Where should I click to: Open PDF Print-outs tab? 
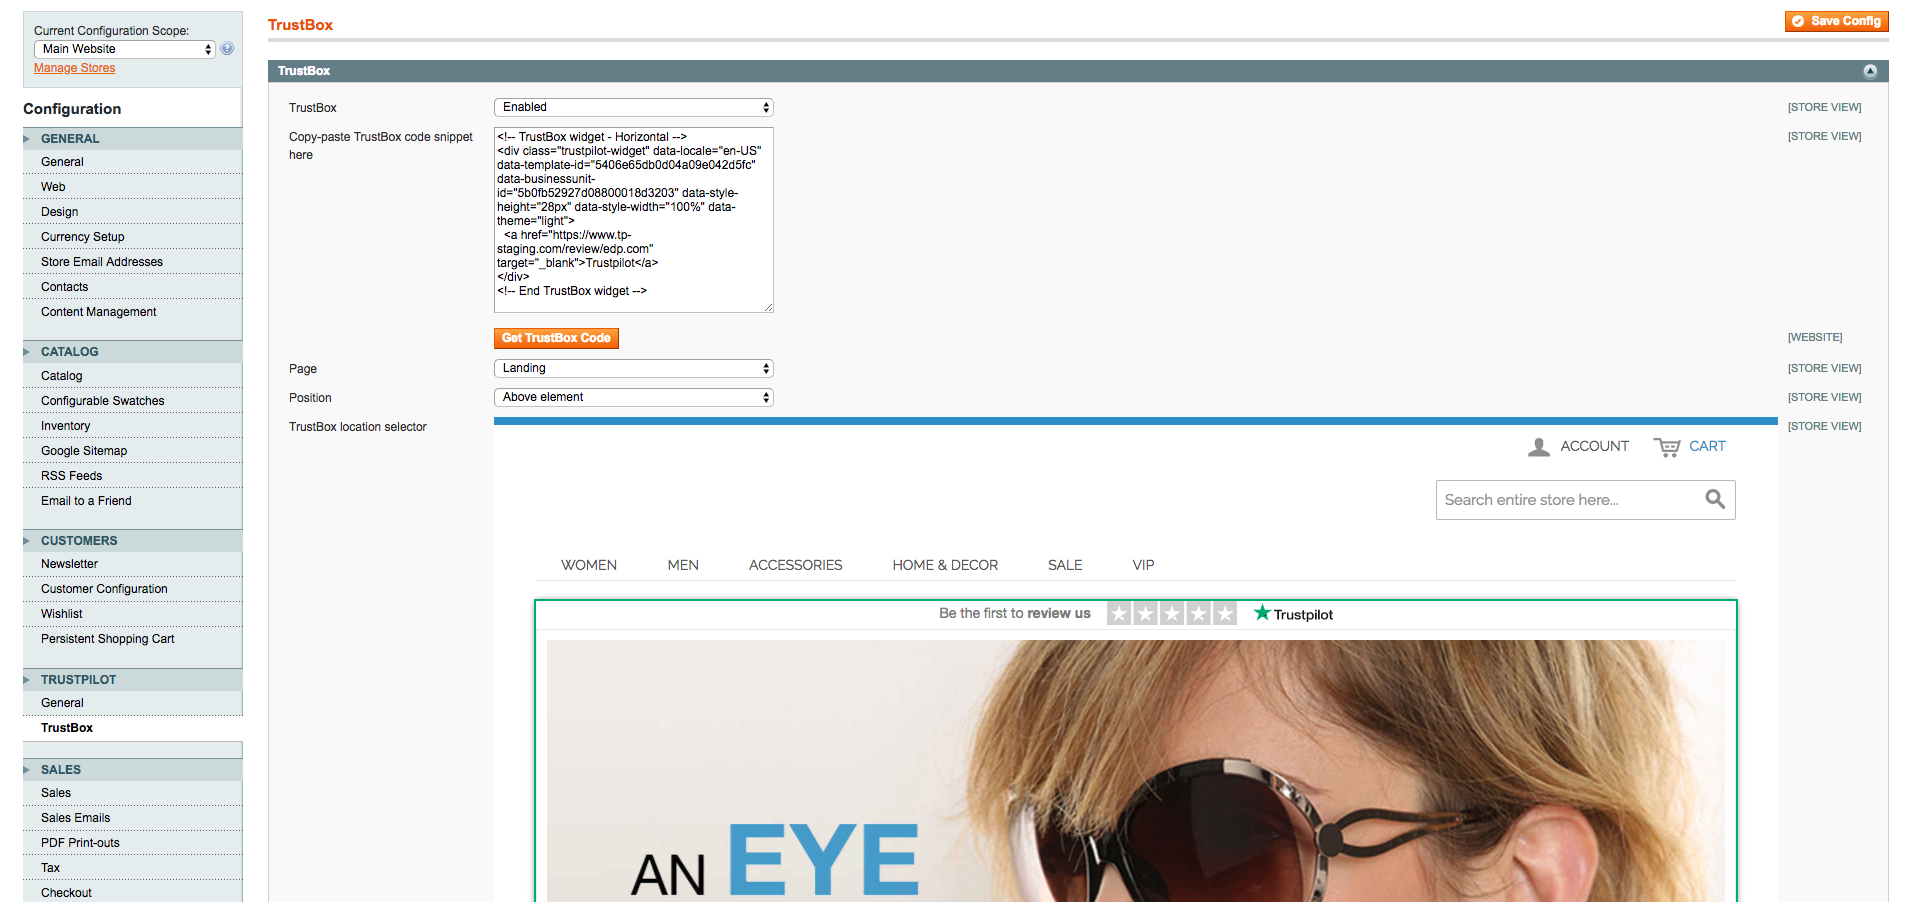(132, 843)
